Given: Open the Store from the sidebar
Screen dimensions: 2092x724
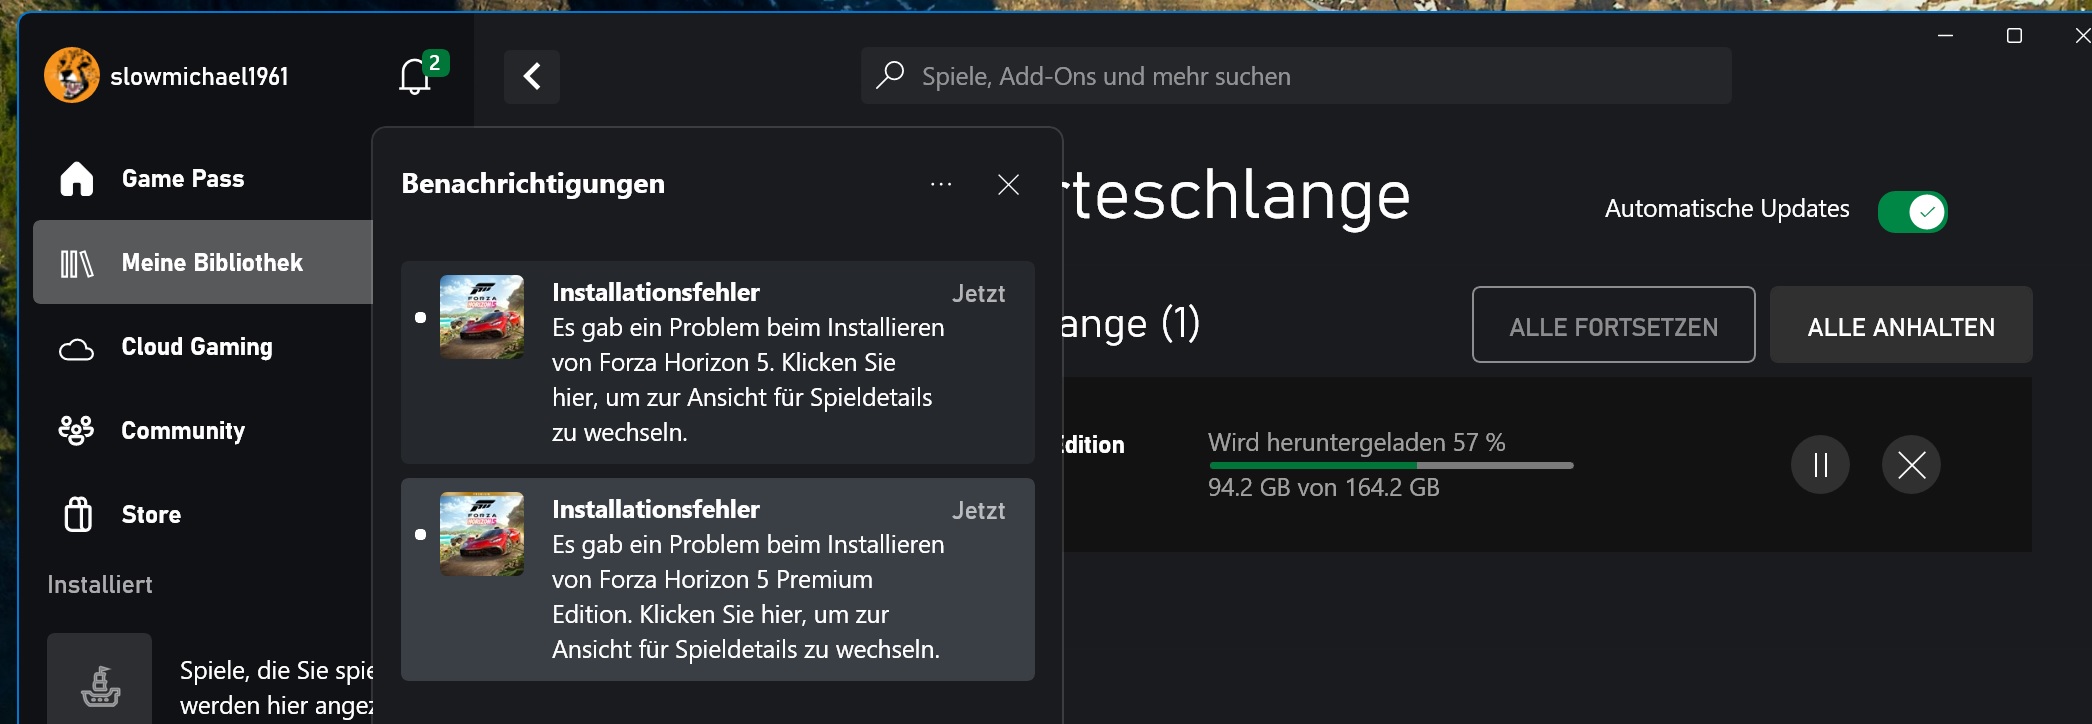Looking at the screenshot, I should 151,513.
